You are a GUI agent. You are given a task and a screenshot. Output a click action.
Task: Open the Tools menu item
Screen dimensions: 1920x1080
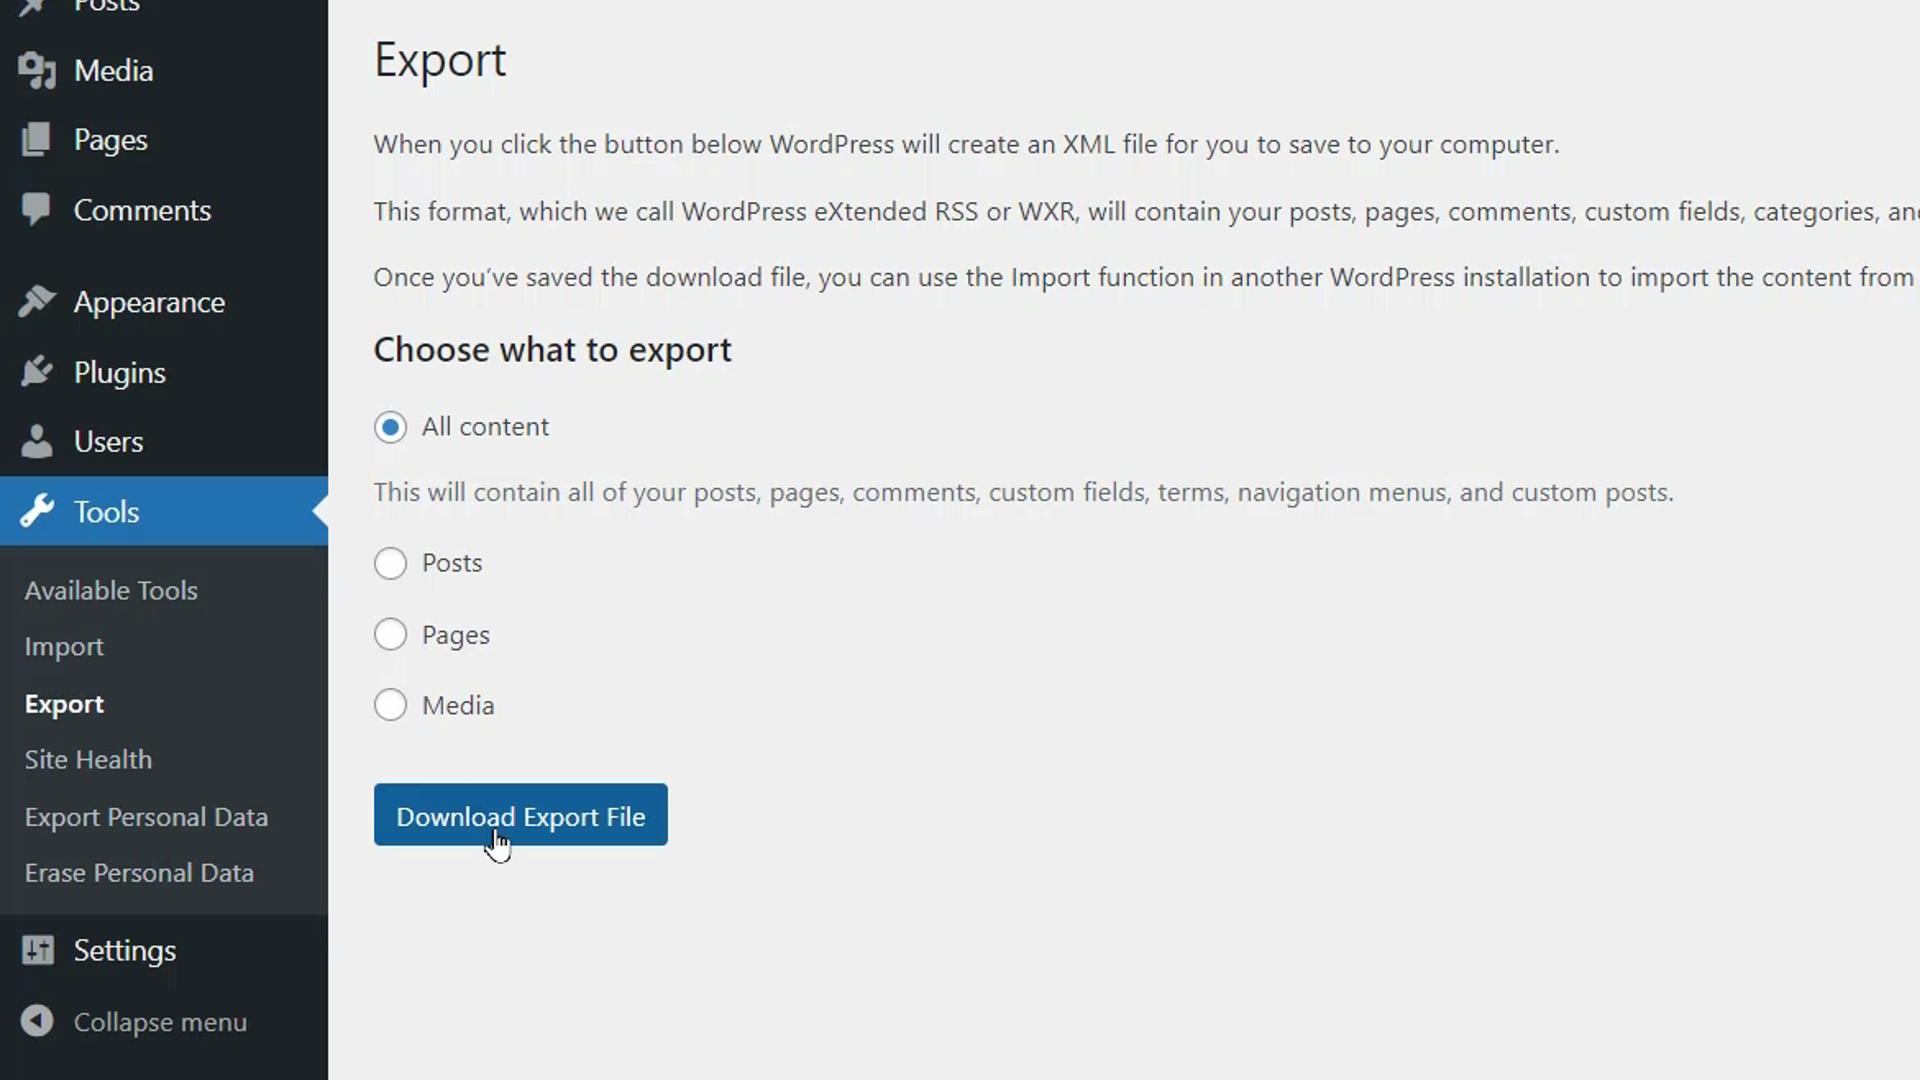coord(105,512)
